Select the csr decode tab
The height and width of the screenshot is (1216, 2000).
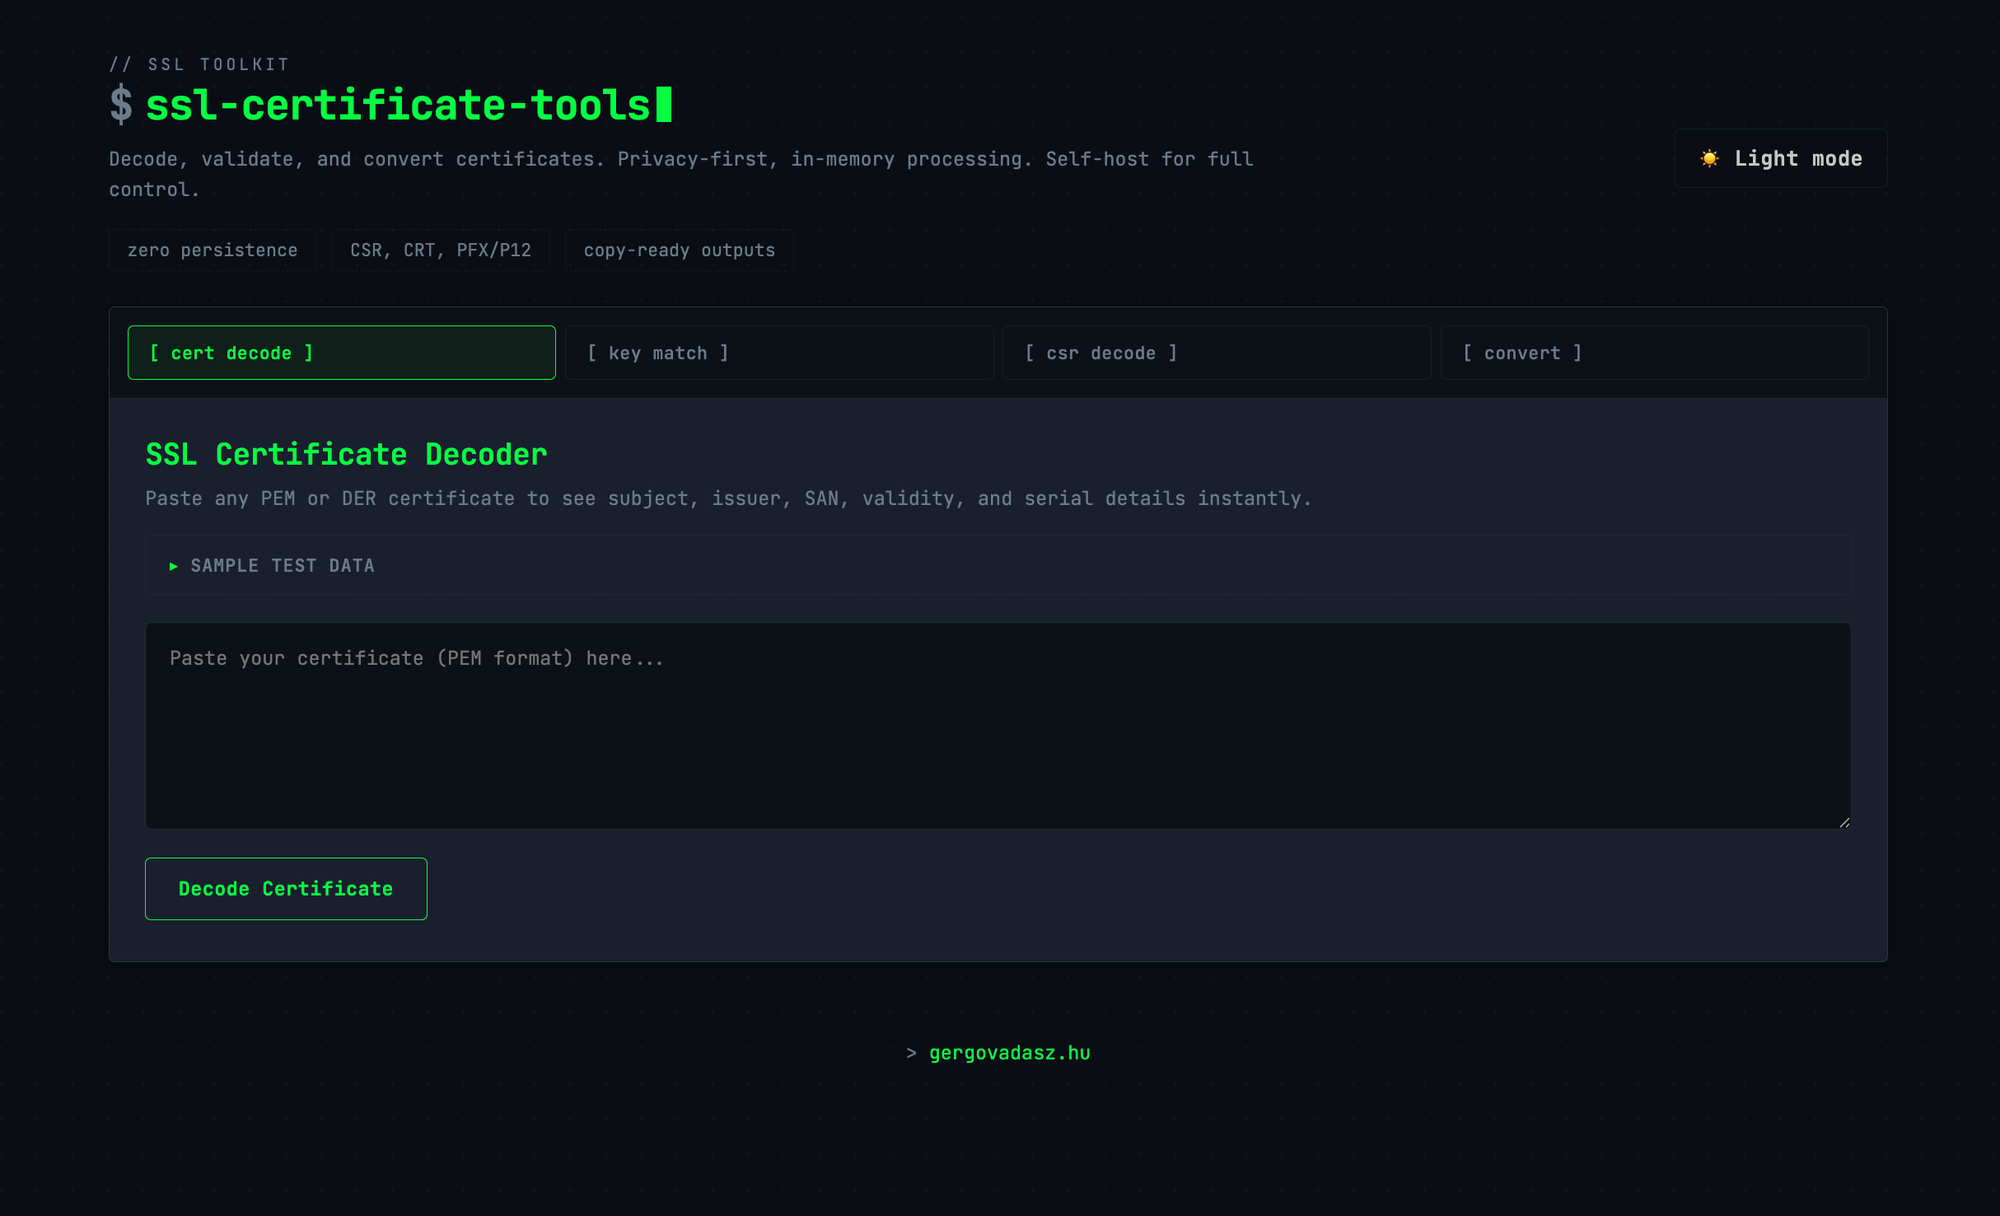click(x=1216, y=353)
